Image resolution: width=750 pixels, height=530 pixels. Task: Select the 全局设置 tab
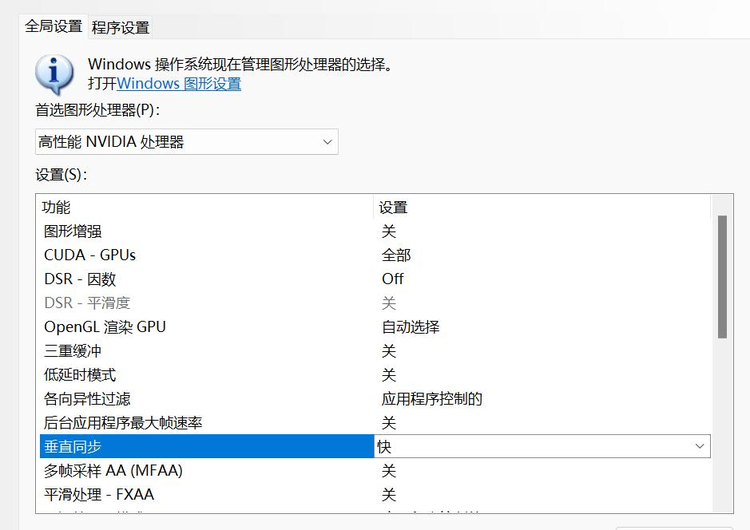tap(53, 27)
